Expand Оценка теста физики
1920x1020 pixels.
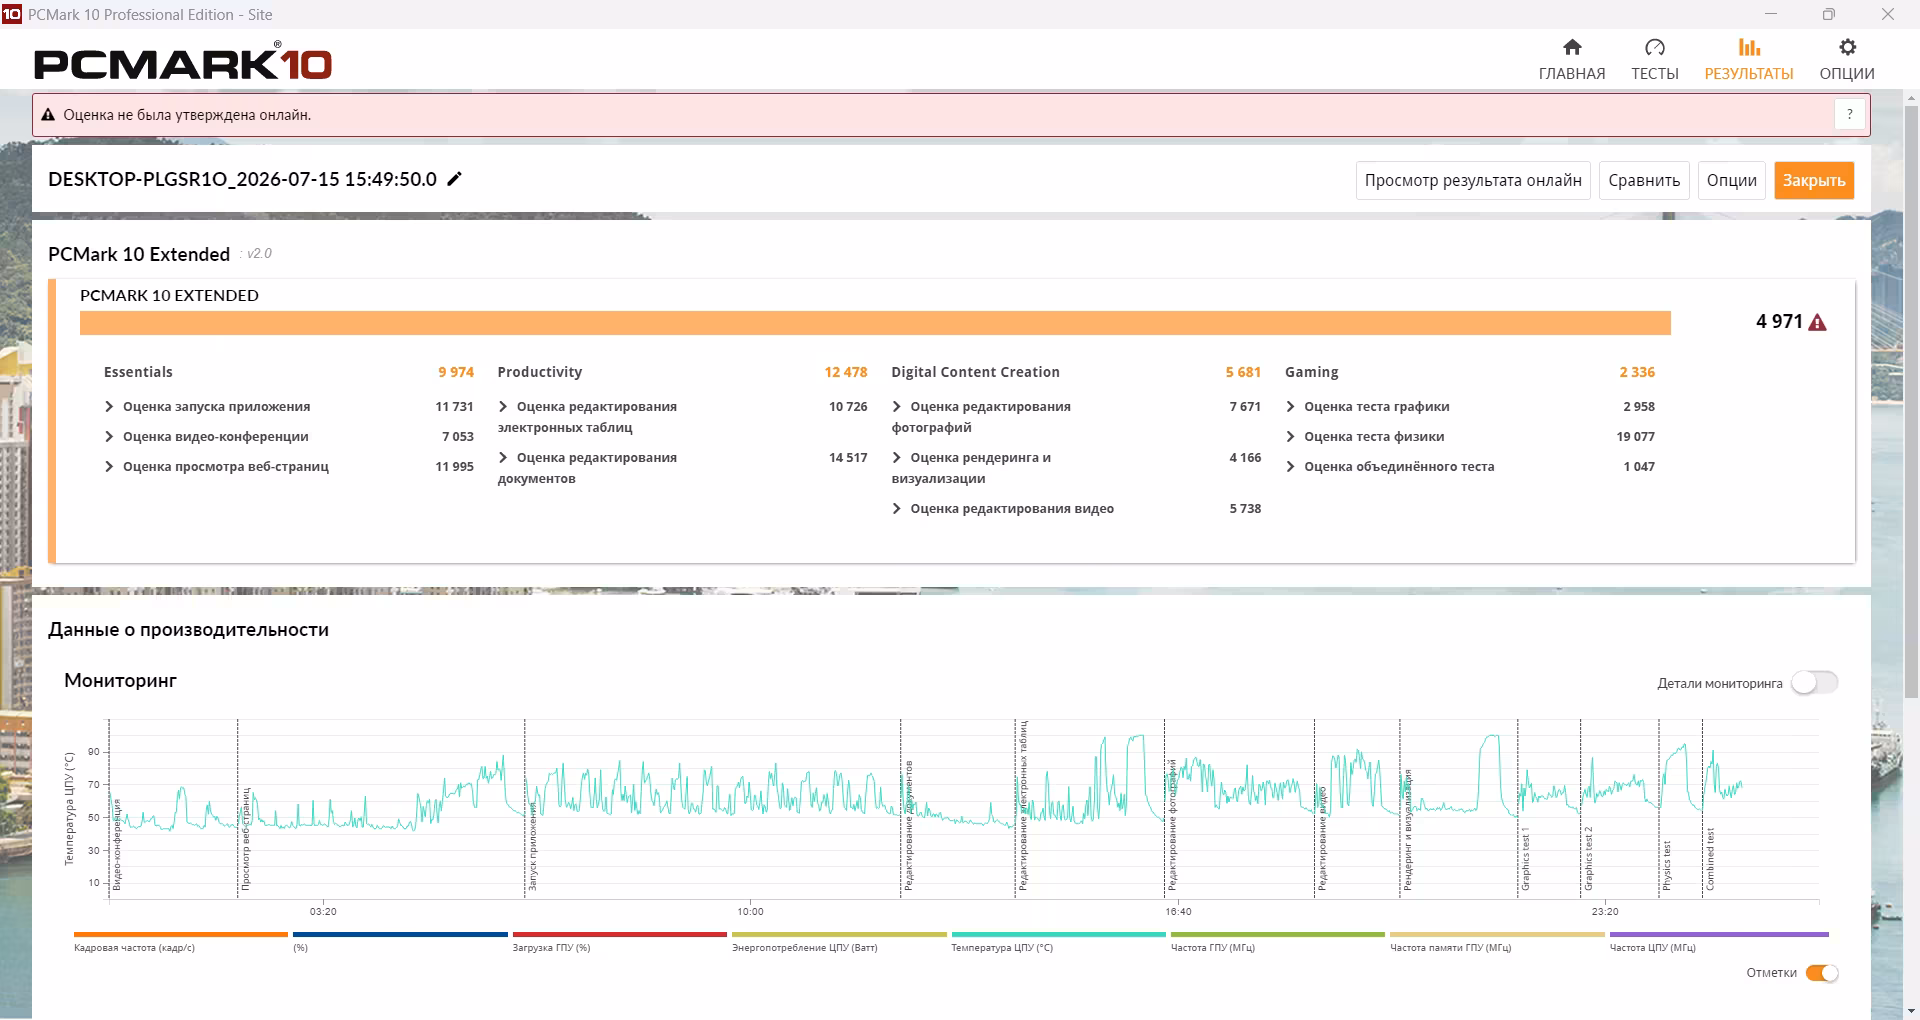click(1291, 436)
